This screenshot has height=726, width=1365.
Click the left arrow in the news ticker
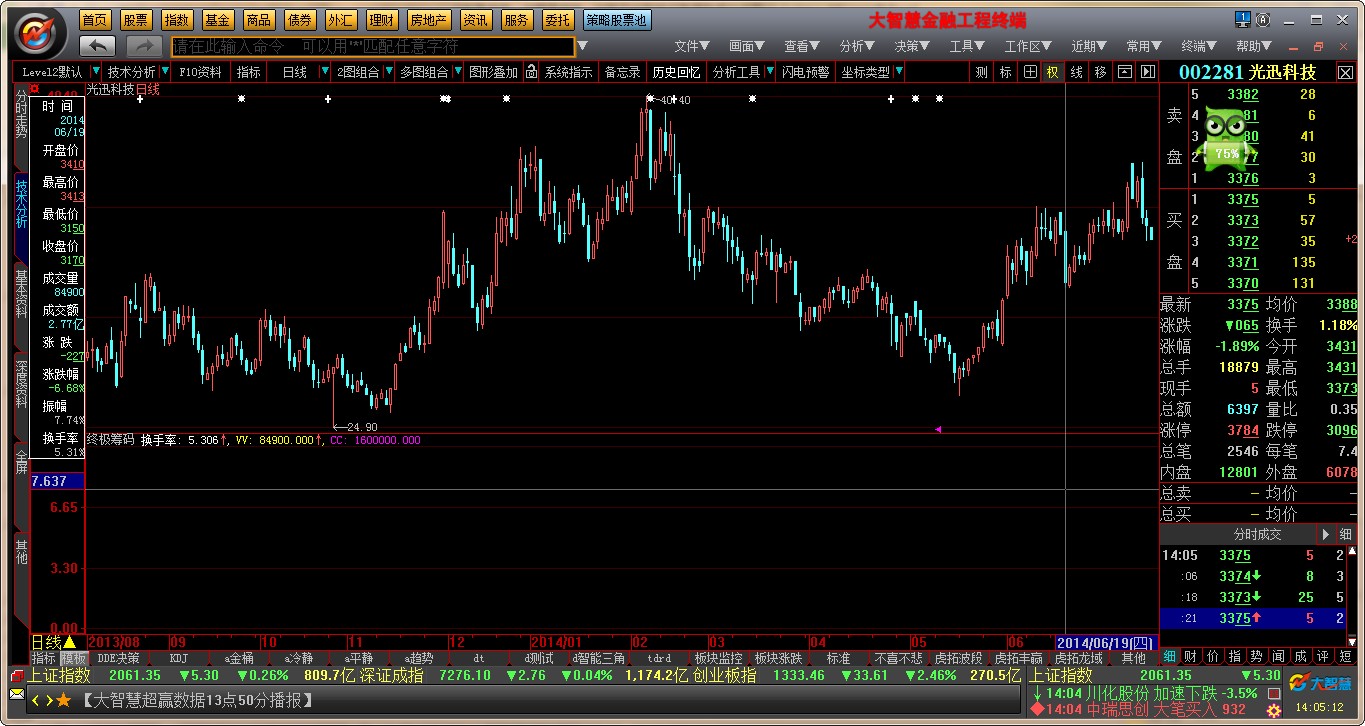[35, 700]
